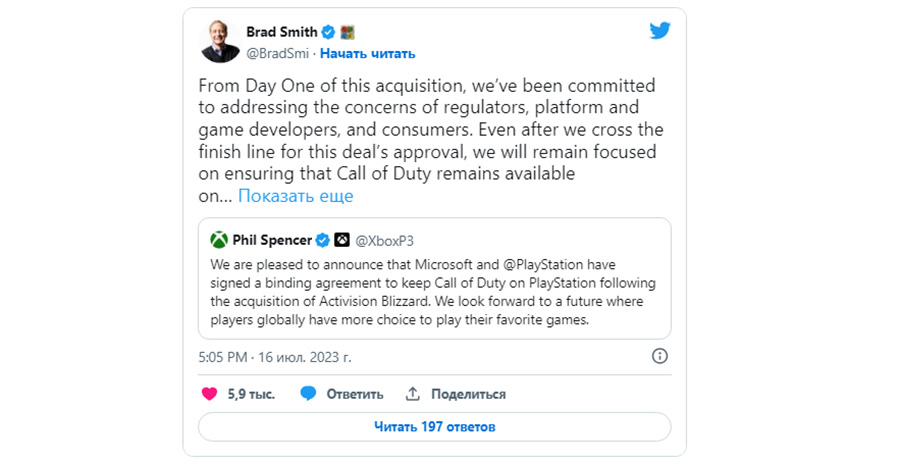Image resolution: width=900 pixels, height=462 pixels.
Task: Open the quoted Phil Spencer tweet text
Action: [433, 293]
